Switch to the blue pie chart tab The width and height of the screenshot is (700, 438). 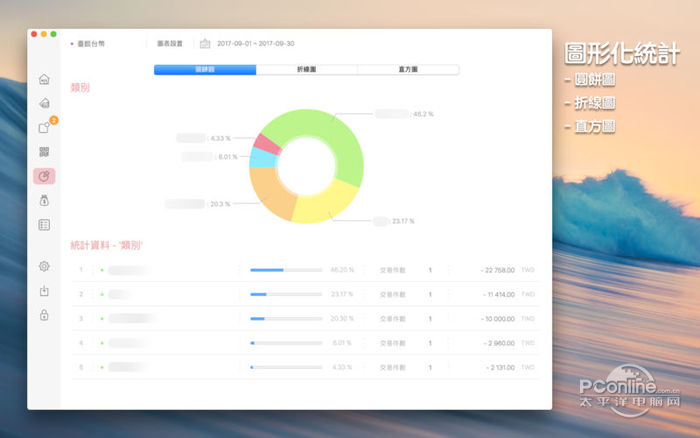205,69
